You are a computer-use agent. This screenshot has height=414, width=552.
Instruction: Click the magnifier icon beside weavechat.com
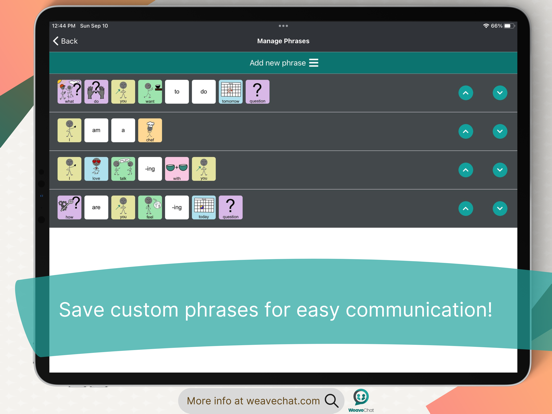pos(331,401)
